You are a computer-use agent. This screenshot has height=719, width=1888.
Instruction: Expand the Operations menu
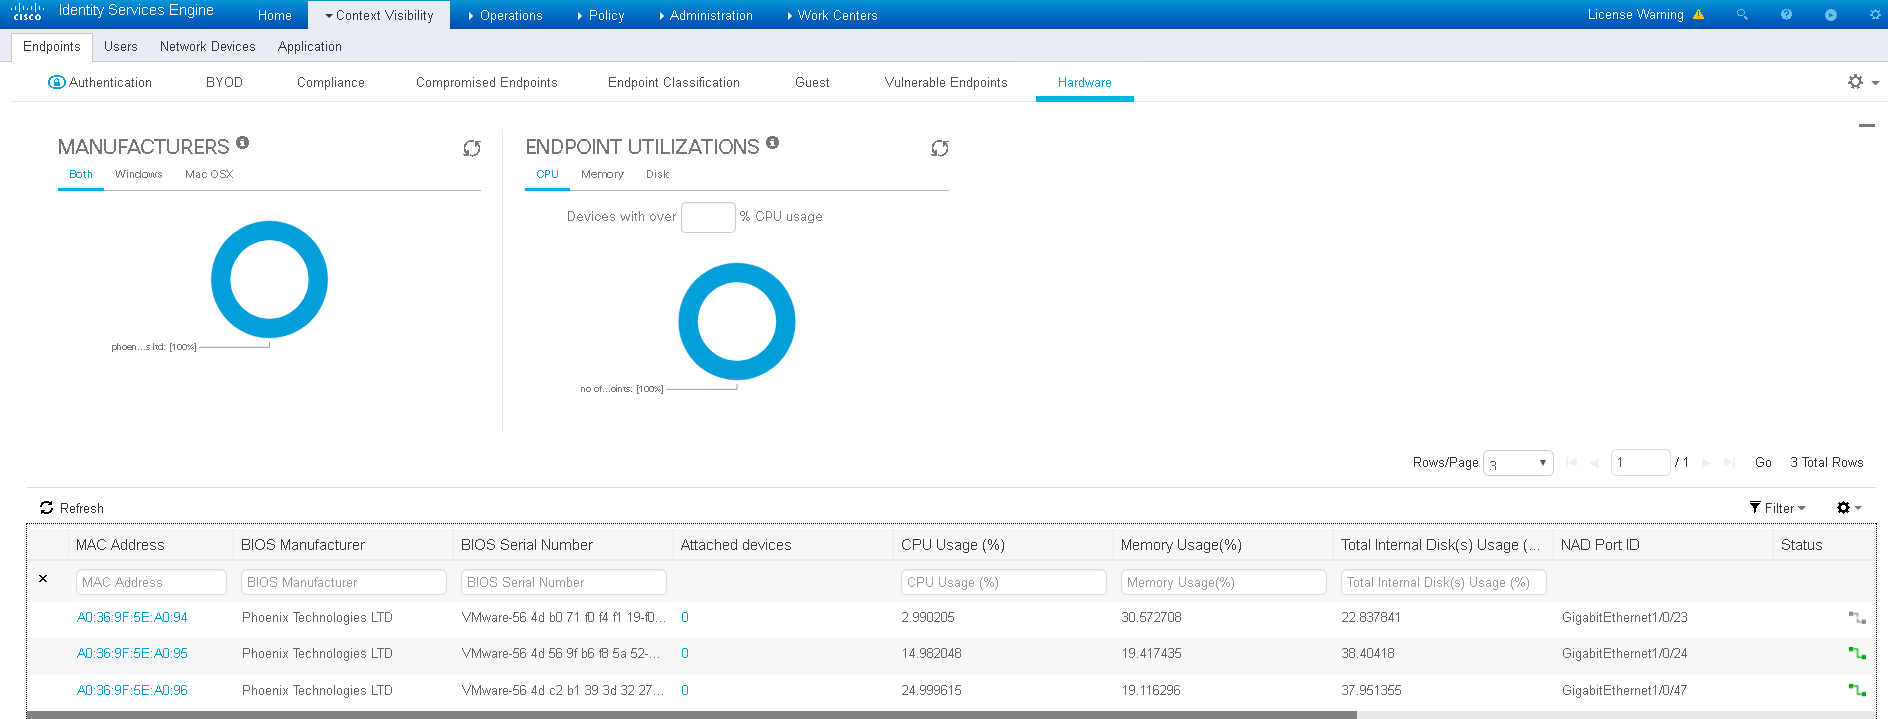505,15
